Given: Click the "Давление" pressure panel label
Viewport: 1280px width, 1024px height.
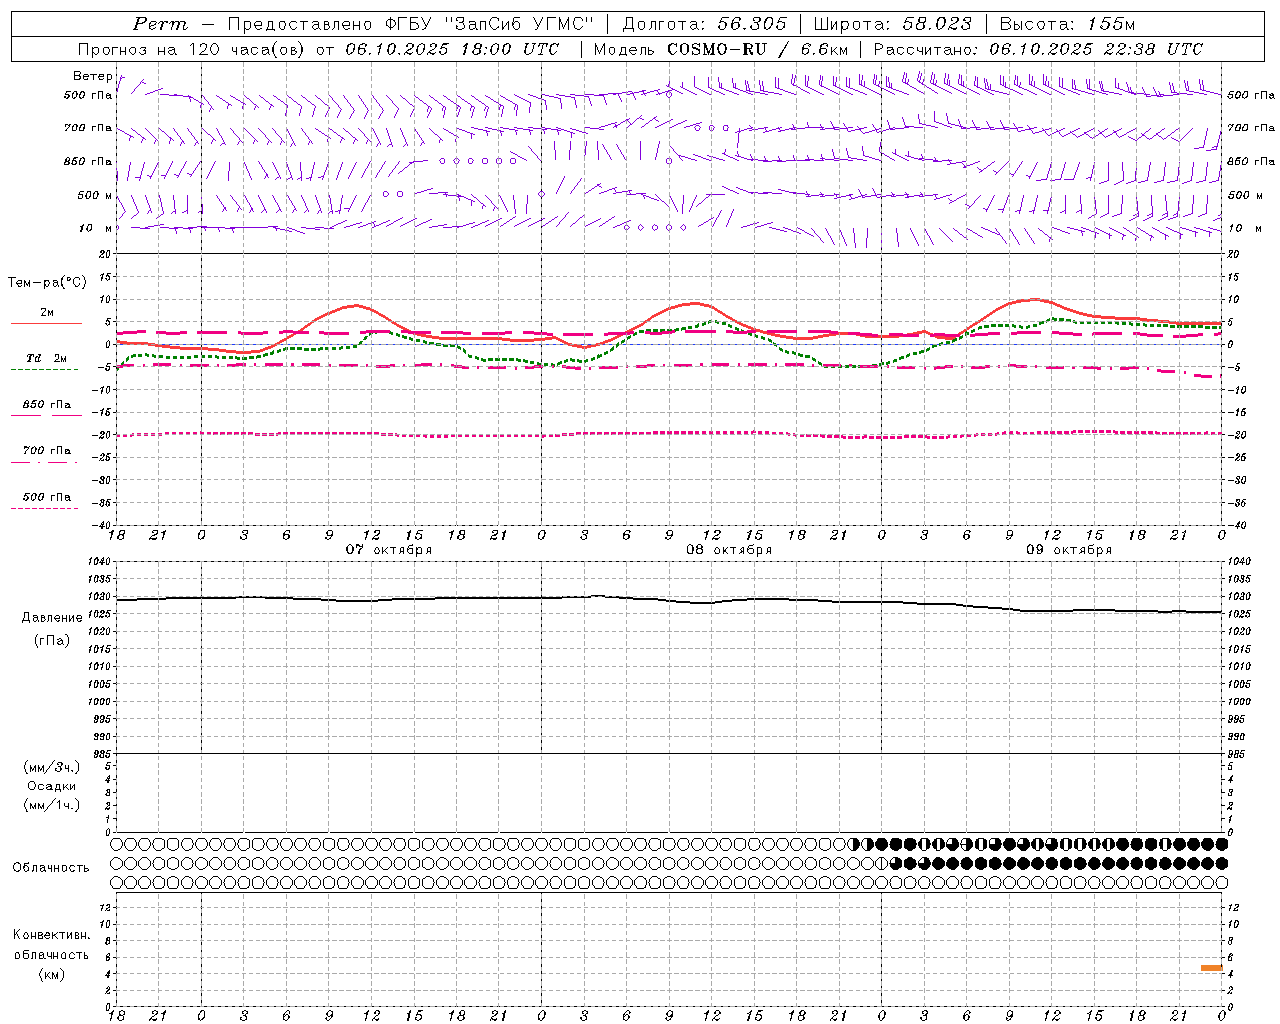Looking at the screenshot, I should (x=52, y=618).
